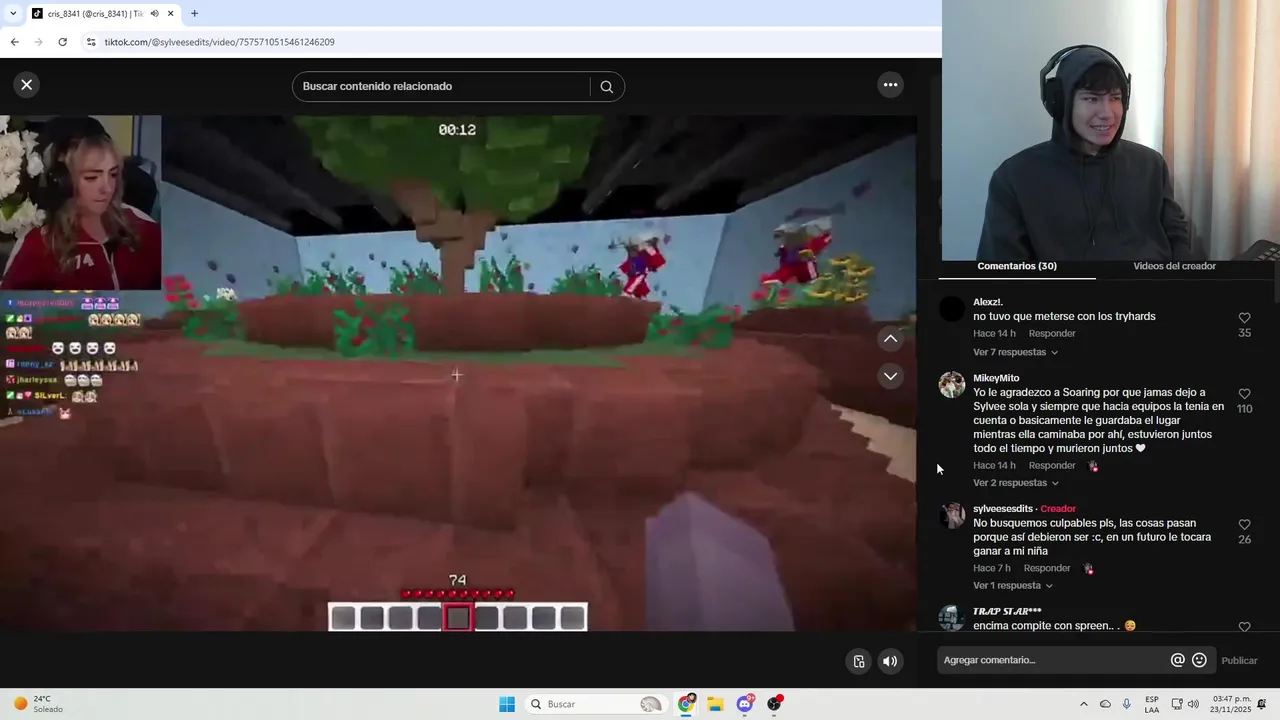1280x720 pixels.
Task: Open Alexz!'s profile avatar
Action: coord(952,309)
